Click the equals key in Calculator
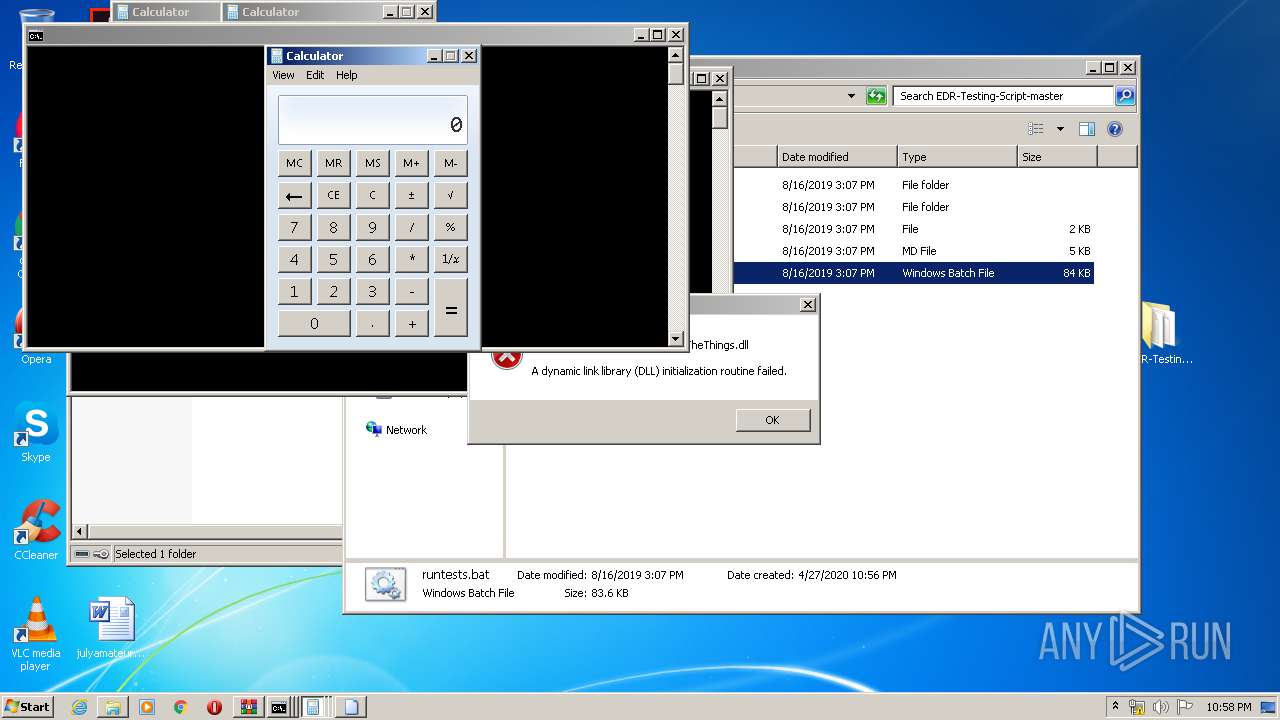The image size is (1280, 720). tap(450, 308)
